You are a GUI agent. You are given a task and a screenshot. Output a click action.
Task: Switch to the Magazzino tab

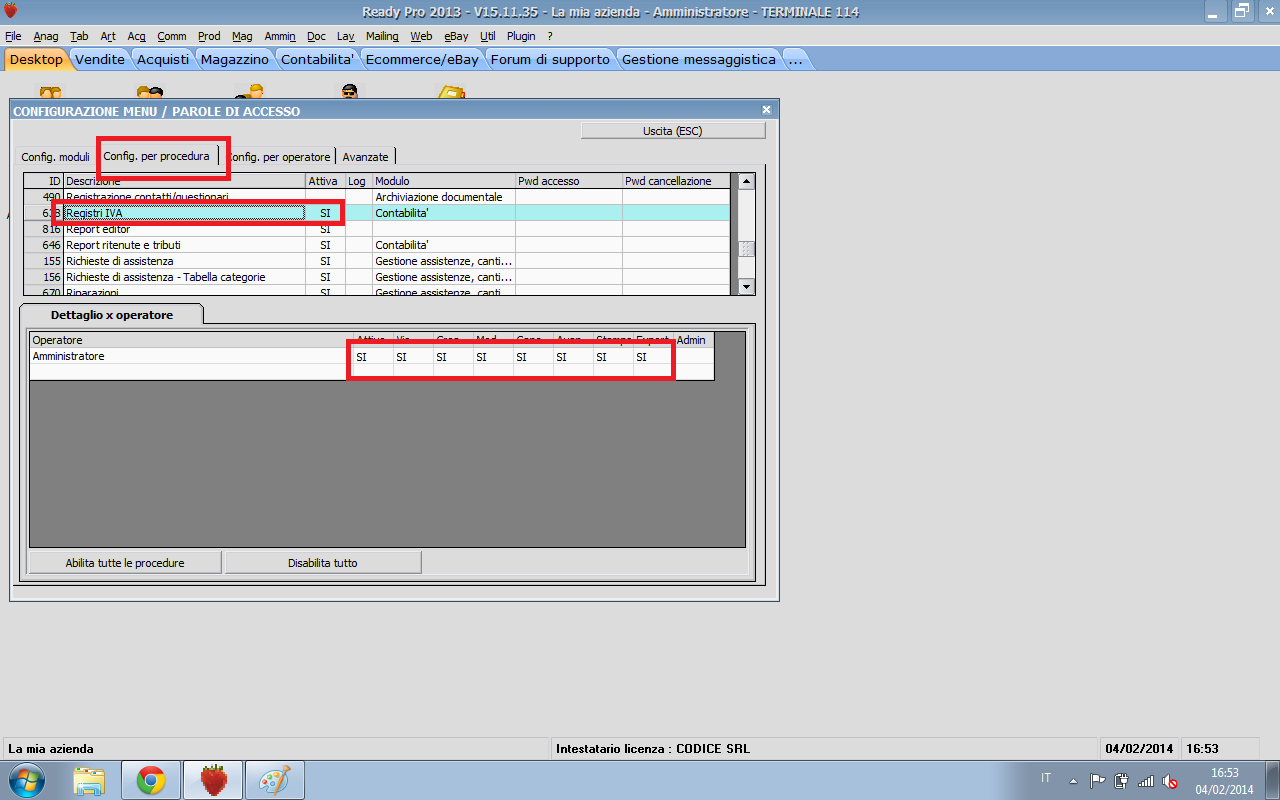pos(235,59)
